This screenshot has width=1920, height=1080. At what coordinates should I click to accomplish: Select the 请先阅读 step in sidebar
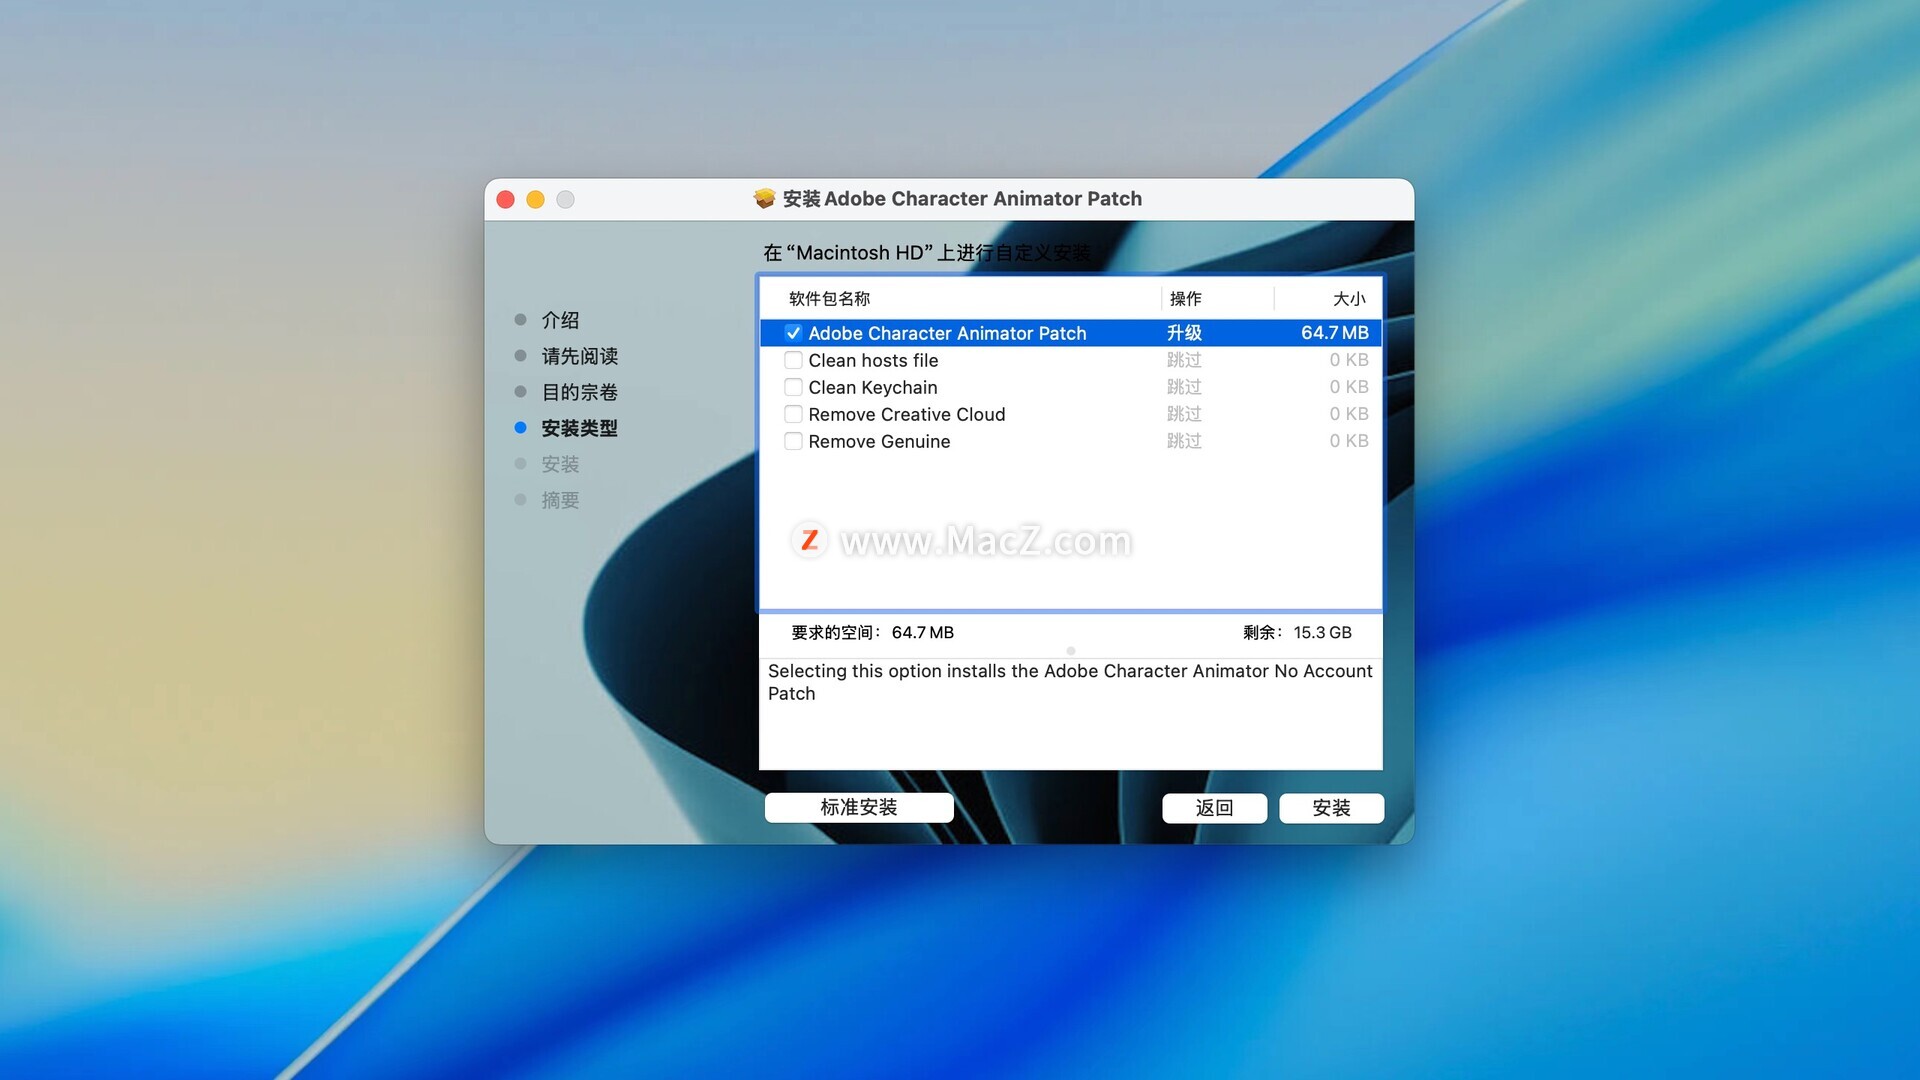coord(579,356)
